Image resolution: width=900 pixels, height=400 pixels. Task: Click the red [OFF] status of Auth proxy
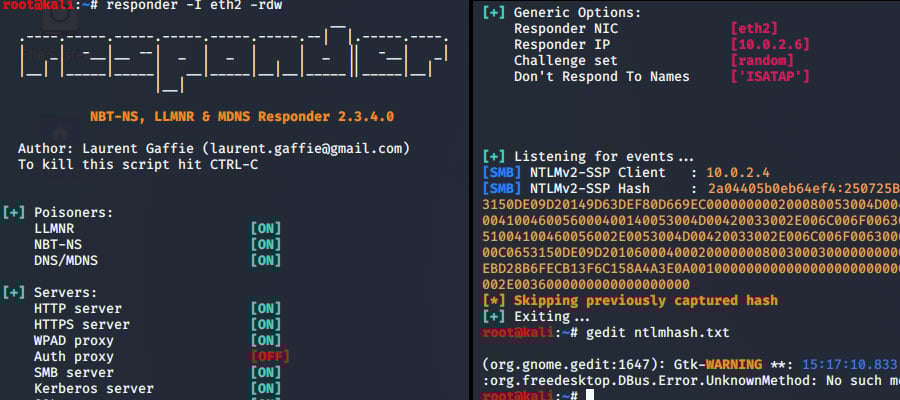[270, 357]
